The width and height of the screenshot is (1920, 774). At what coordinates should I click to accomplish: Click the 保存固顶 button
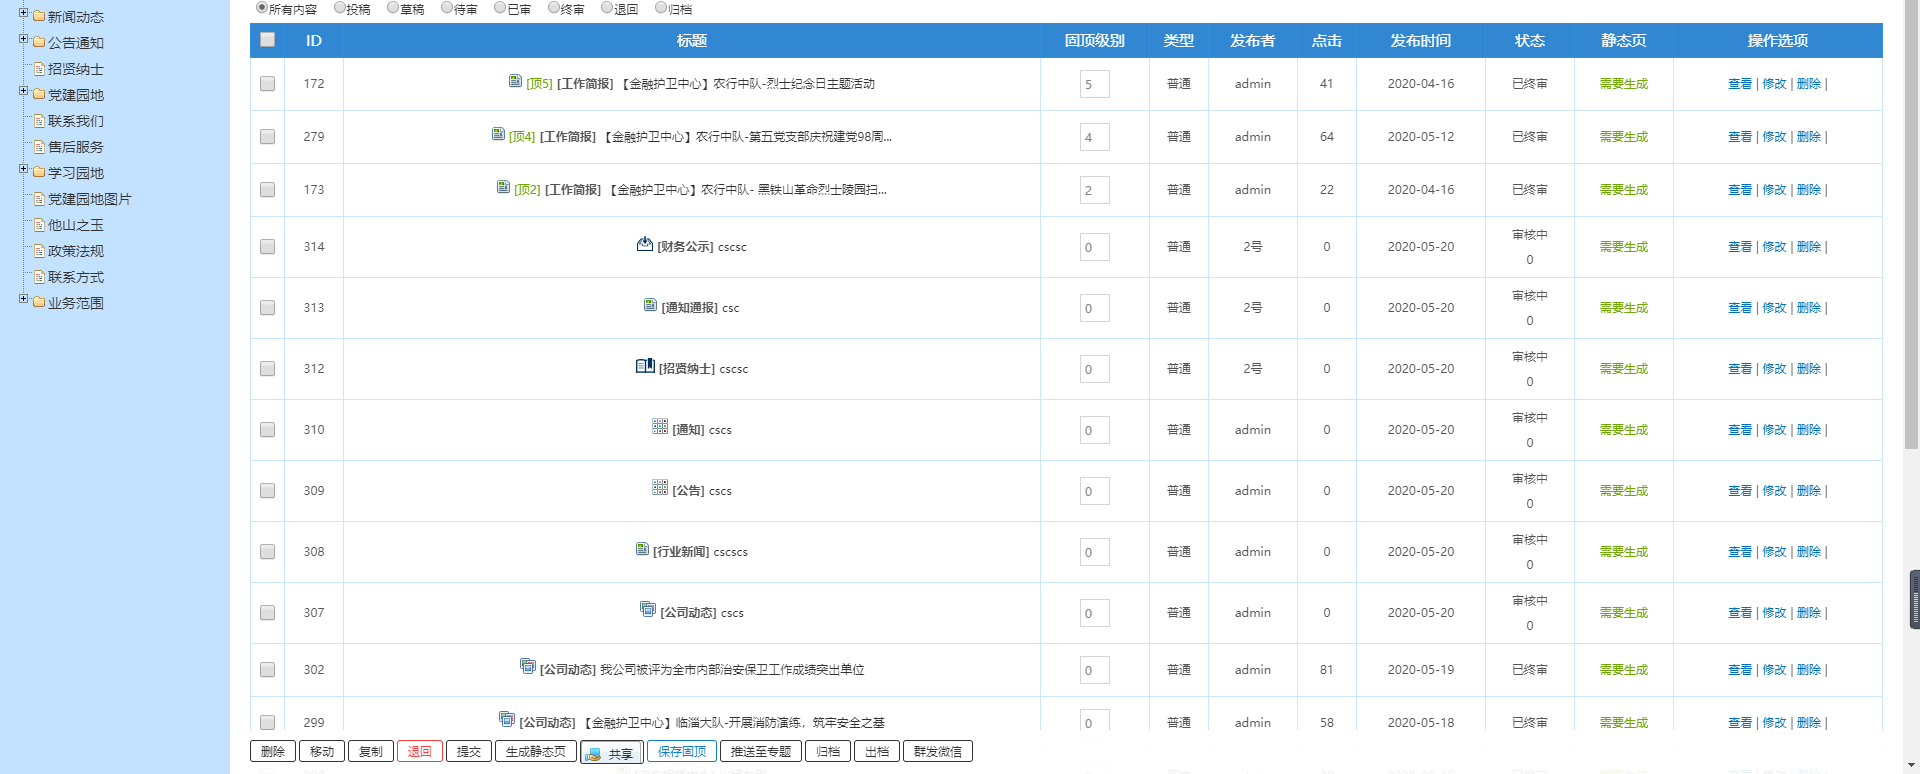click(682, 752)
